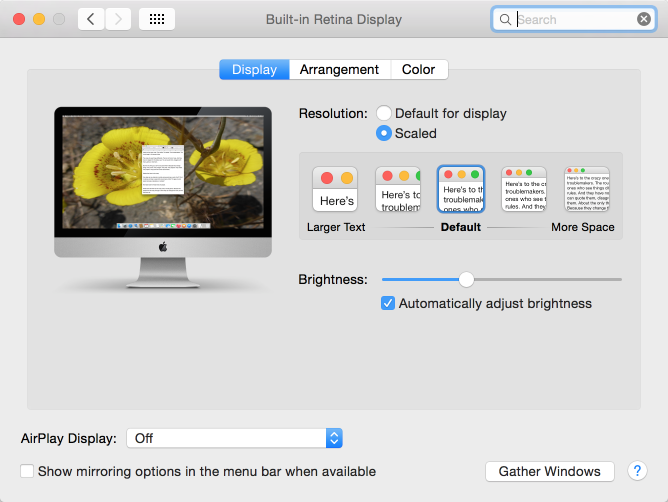668x502 pixels.
Task: Select the Default scaled resolution thumbnail
Action: point(461,189)
